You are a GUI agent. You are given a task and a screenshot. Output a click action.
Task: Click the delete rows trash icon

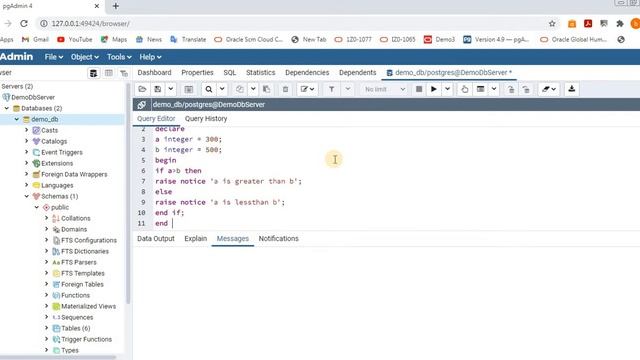click(x=285, y=89)
